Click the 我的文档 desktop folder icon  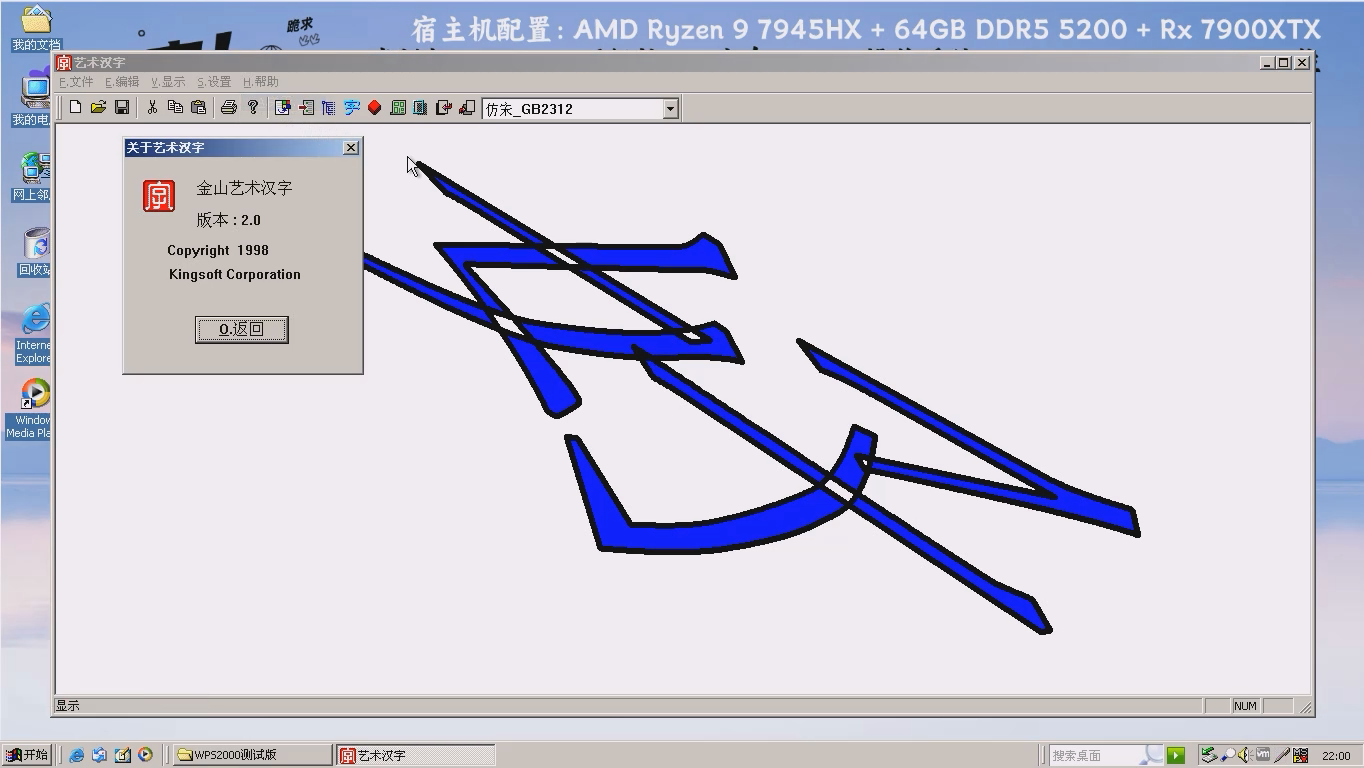(36, 30)
